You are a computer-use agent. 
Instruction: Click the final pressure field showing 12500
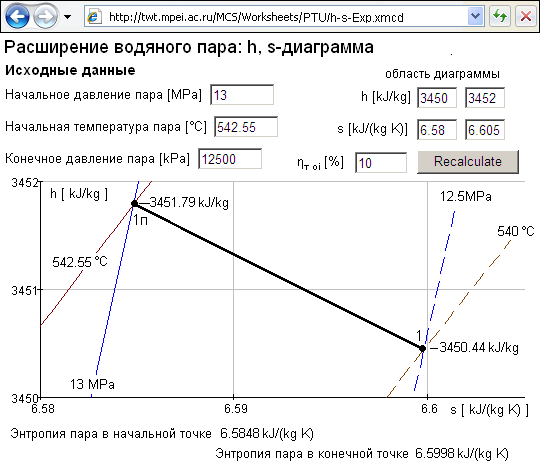pos(230,159)
